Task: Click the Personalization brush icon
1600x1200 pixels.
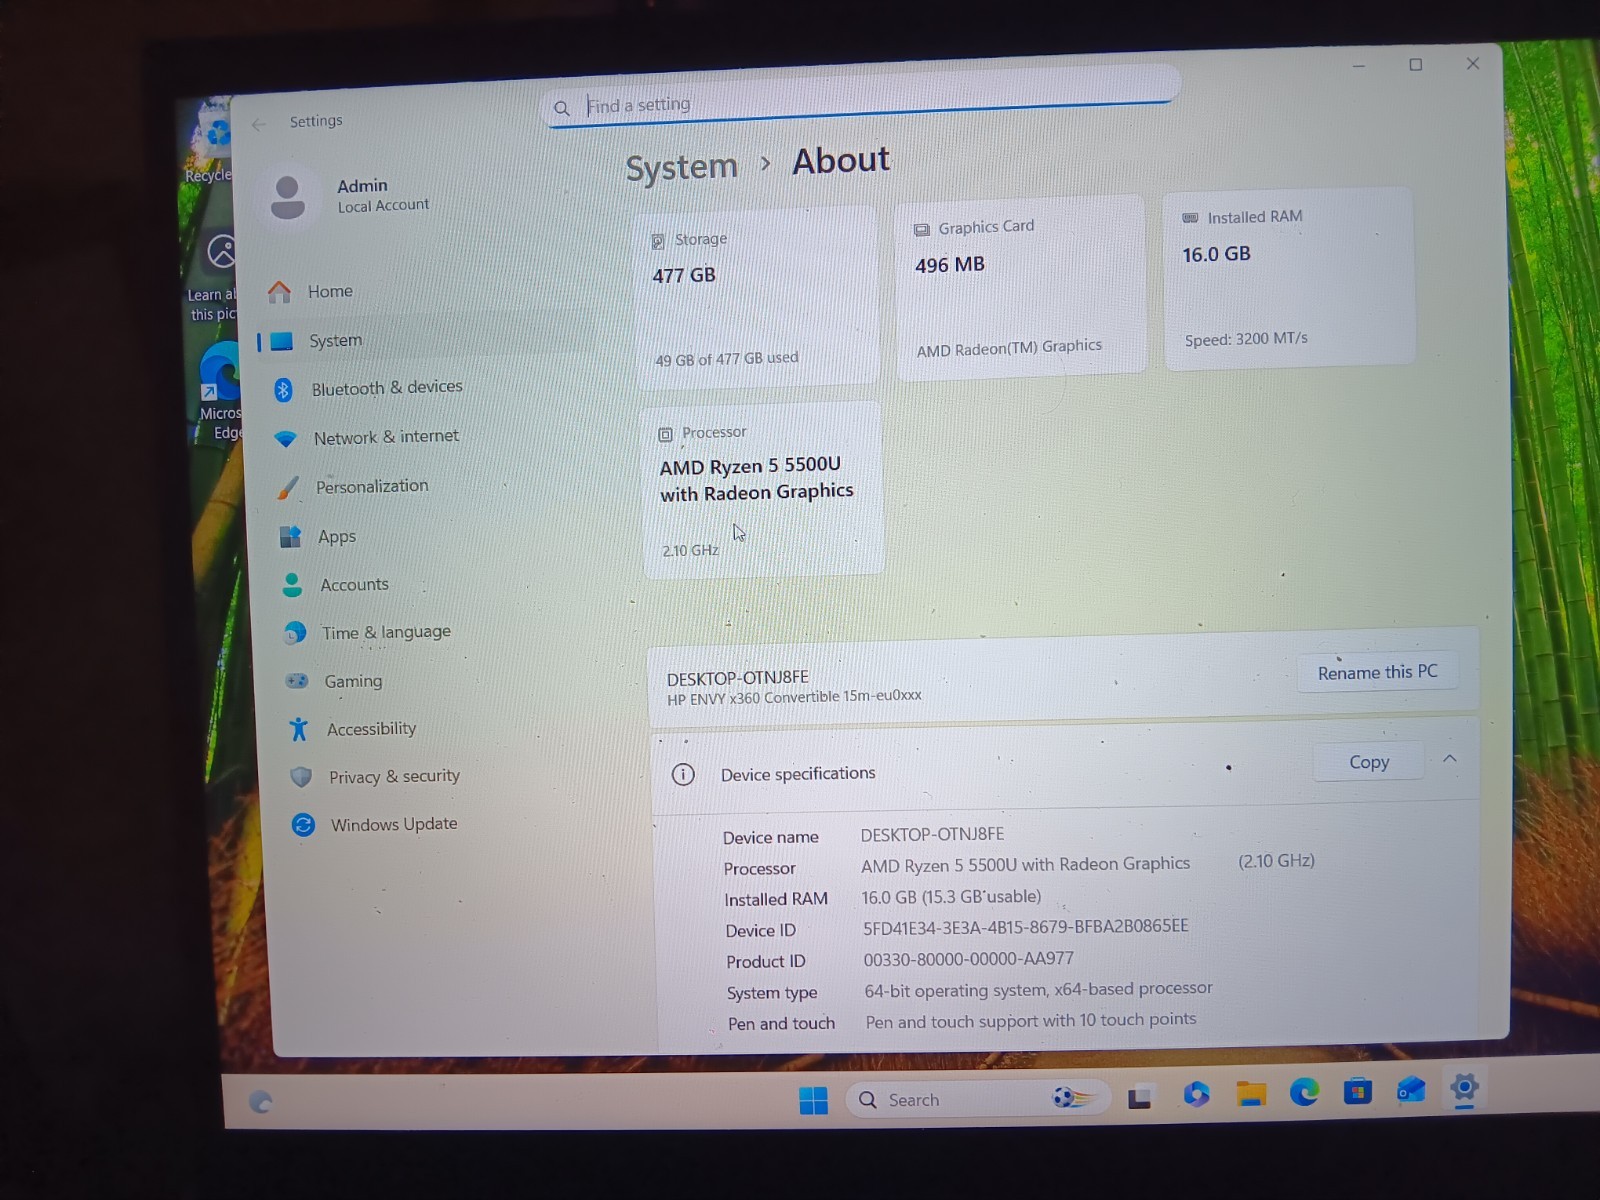Action: click(288, 488)
